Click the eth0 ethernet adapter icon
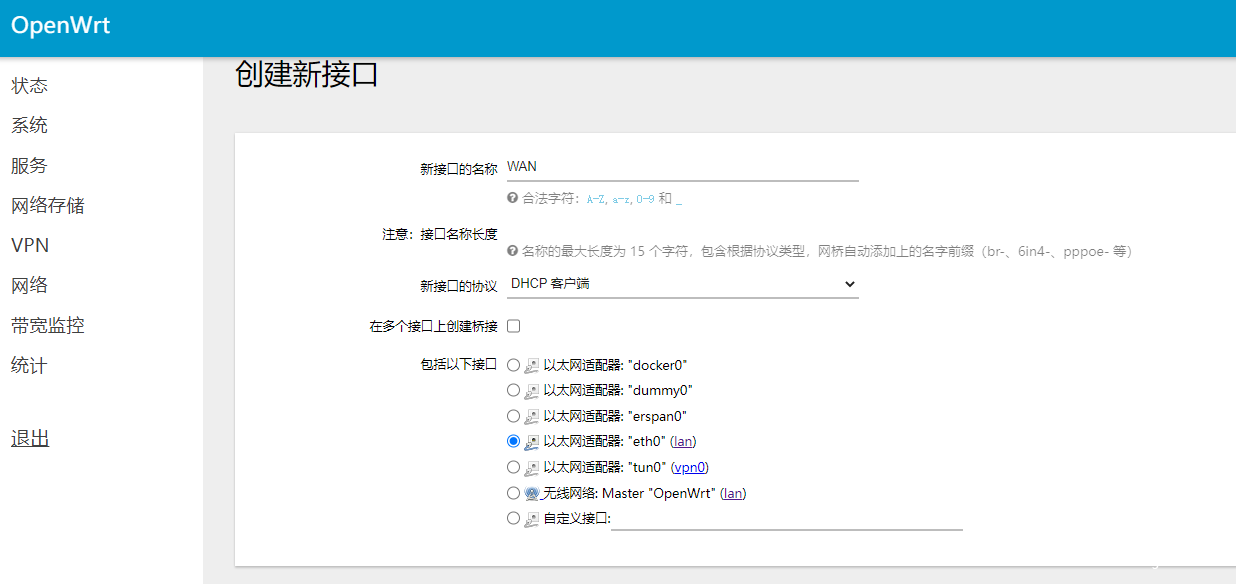Viewport: 1236px width, 584px height. [x=532, y=442]
